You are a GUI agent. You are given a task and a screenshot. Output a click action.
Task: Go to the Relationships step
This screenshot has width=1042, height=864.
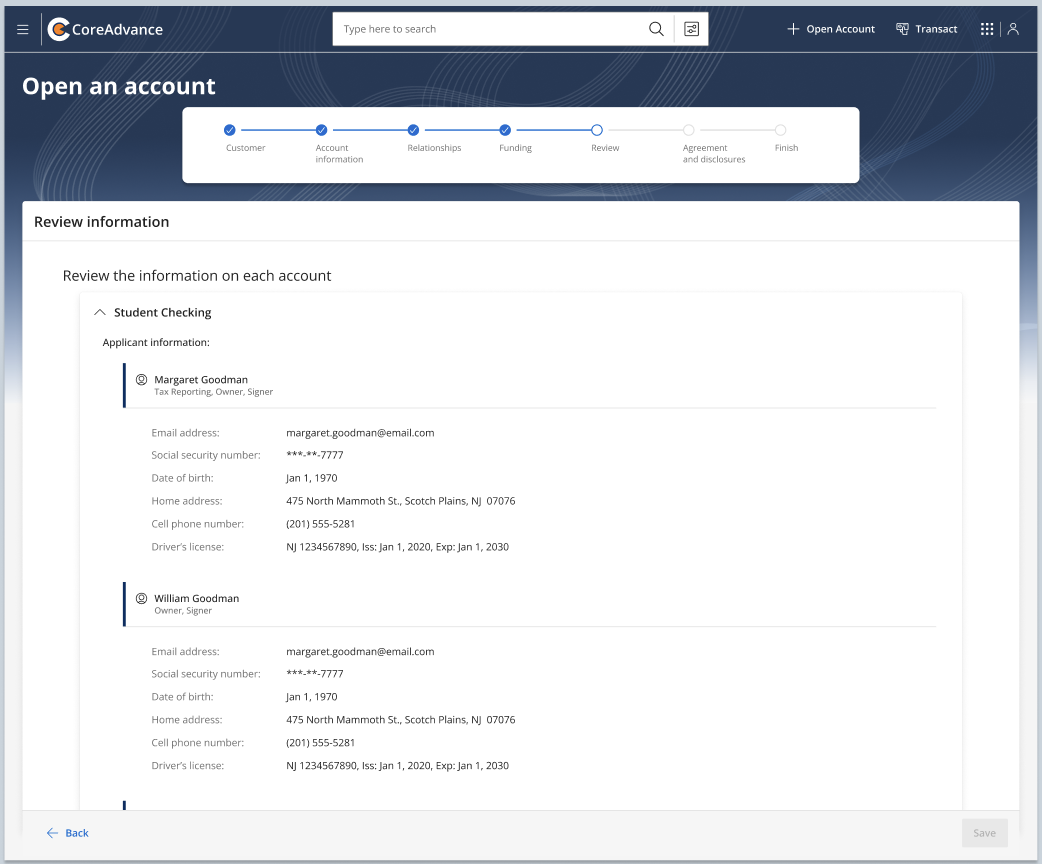point(413,130)
